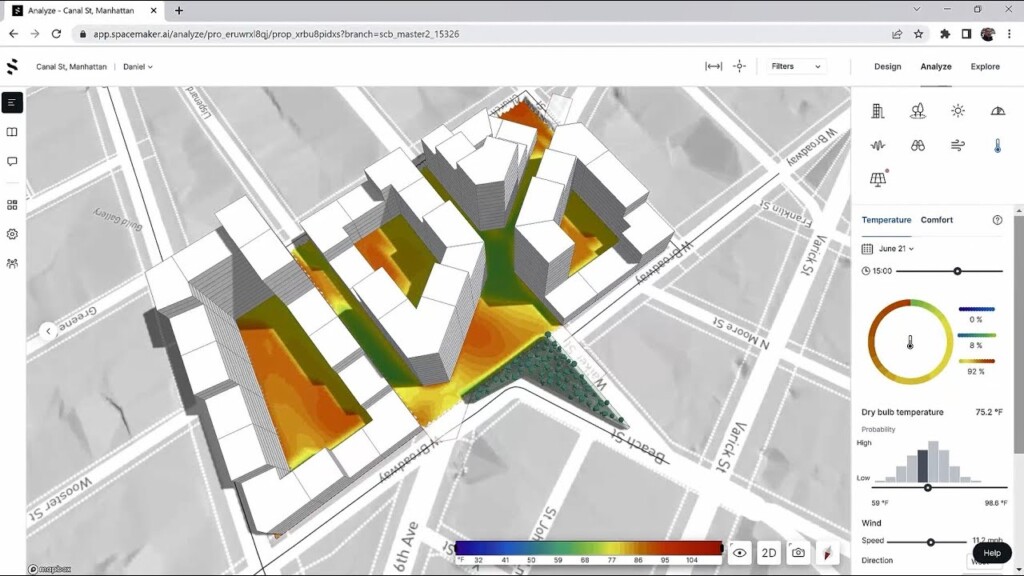Select the microclimate thermometer icon
The height and width of the screenshot is (576, 1024).
997,145
